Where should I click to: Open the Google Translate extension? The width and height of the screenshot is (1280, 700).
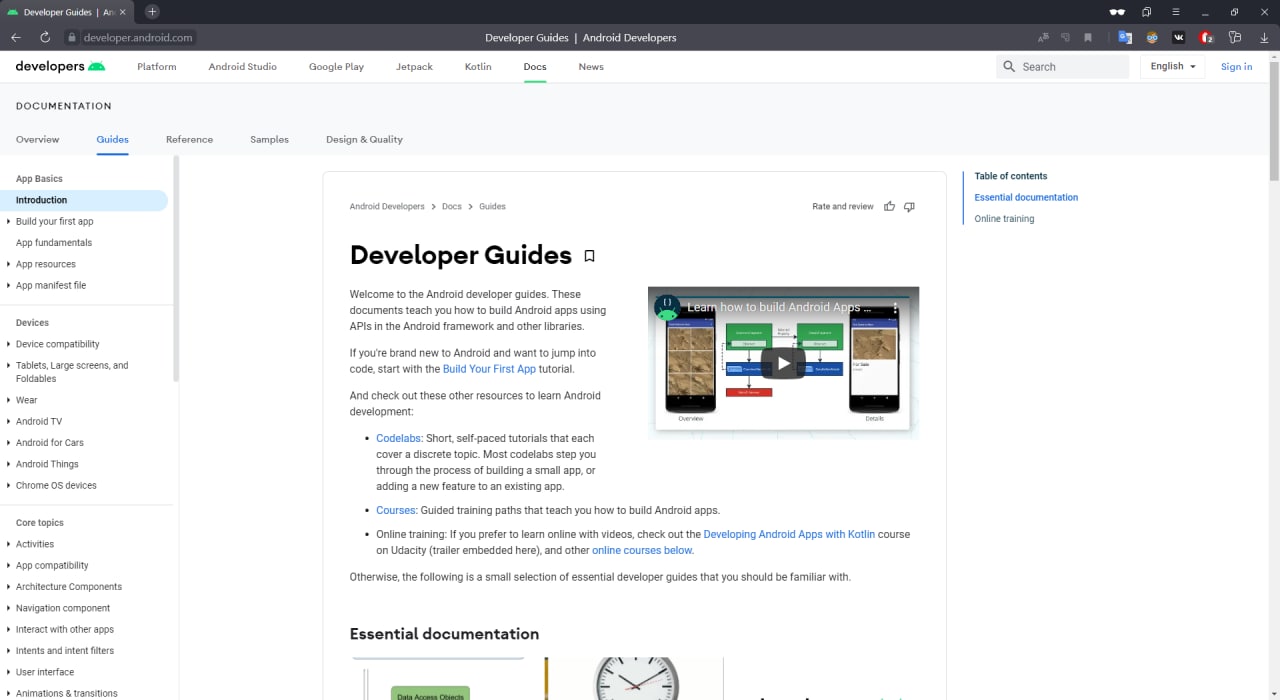click(x=1125, y=37)
